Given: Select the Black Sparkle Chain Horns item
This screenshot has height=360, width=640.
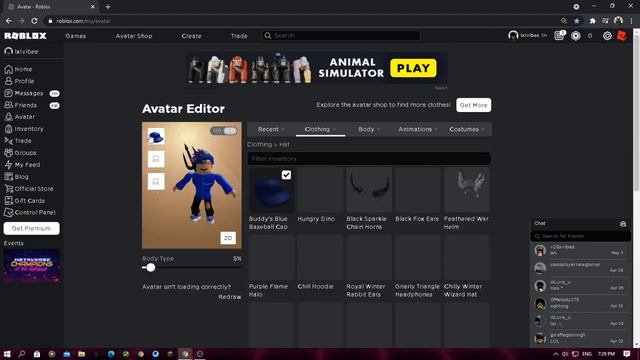Looking at the screenshot, I should point(369,199).
